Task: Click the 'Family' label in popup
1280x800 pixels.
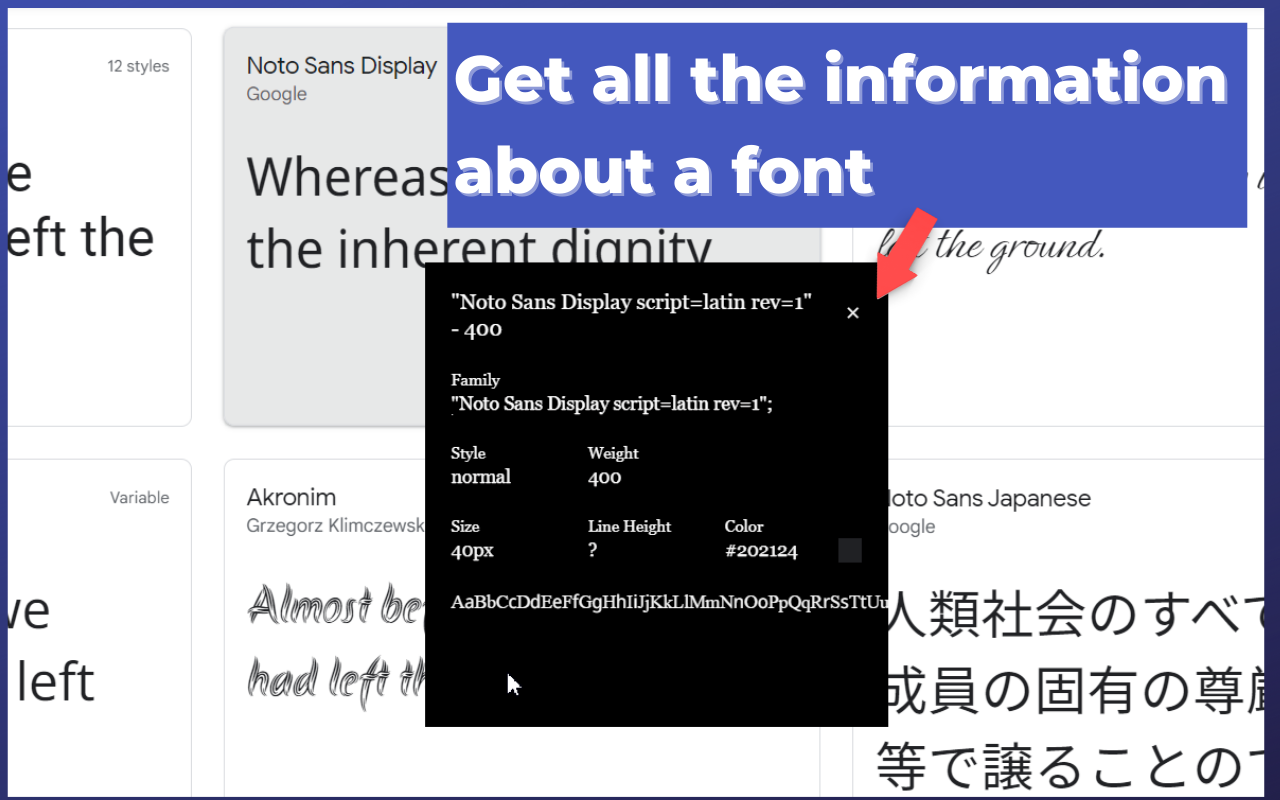Action: pos(475,380)
